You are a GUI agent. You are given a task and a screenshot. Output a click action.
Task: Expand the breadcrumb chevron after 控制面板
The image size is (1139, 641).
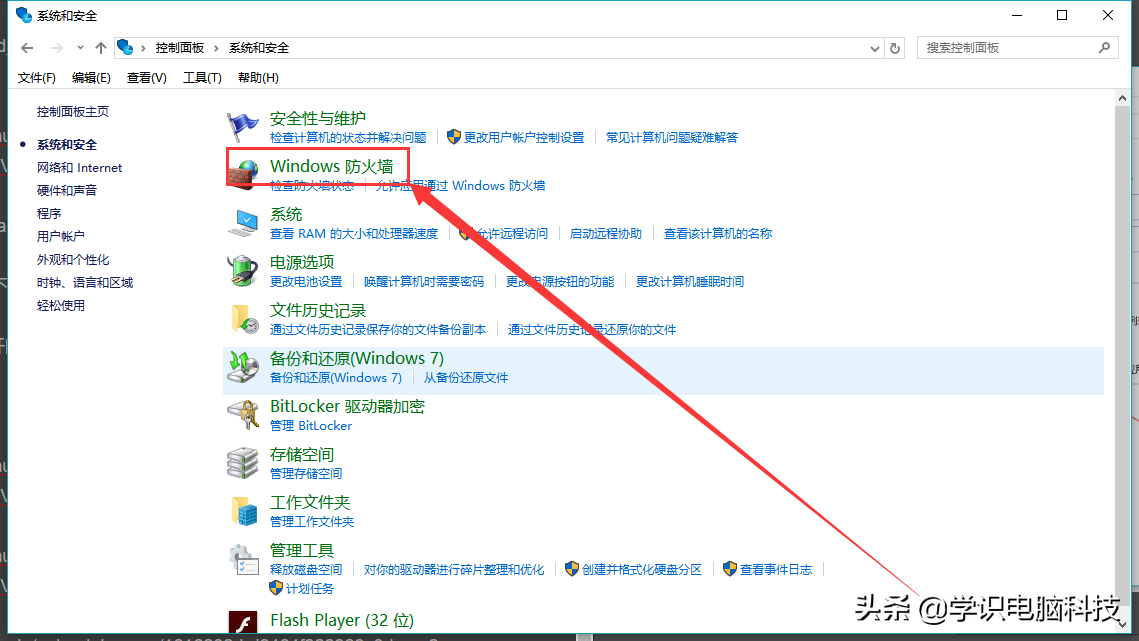coord(216,48)
